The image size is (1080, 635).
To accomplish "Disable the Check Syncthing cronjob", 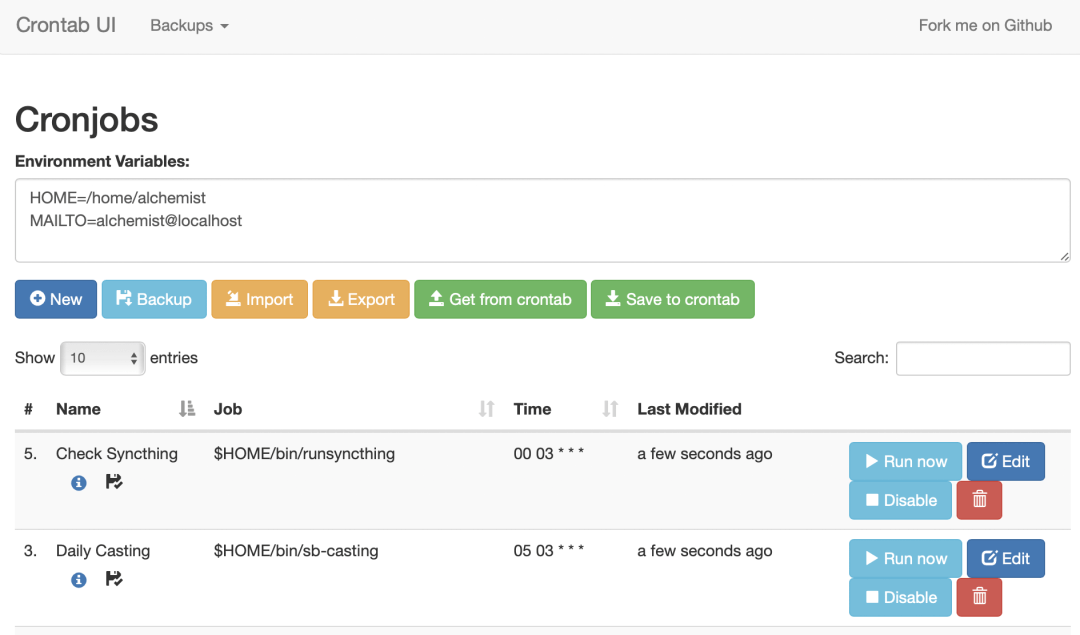I will coord(900,500).
